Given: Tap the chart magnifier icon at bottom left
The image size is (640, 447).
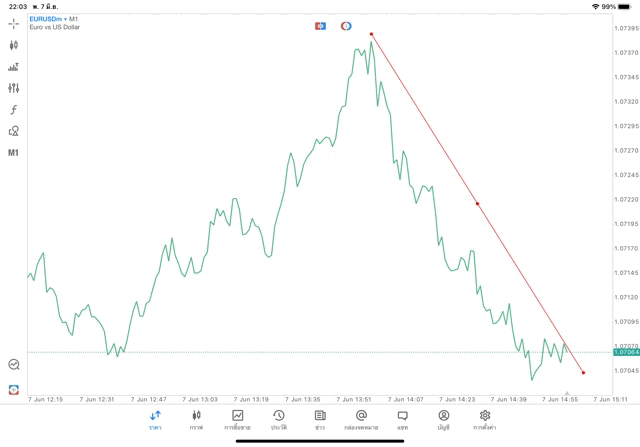Looking at the screenshot, I should pyautogui.click(x=14, y=365).
